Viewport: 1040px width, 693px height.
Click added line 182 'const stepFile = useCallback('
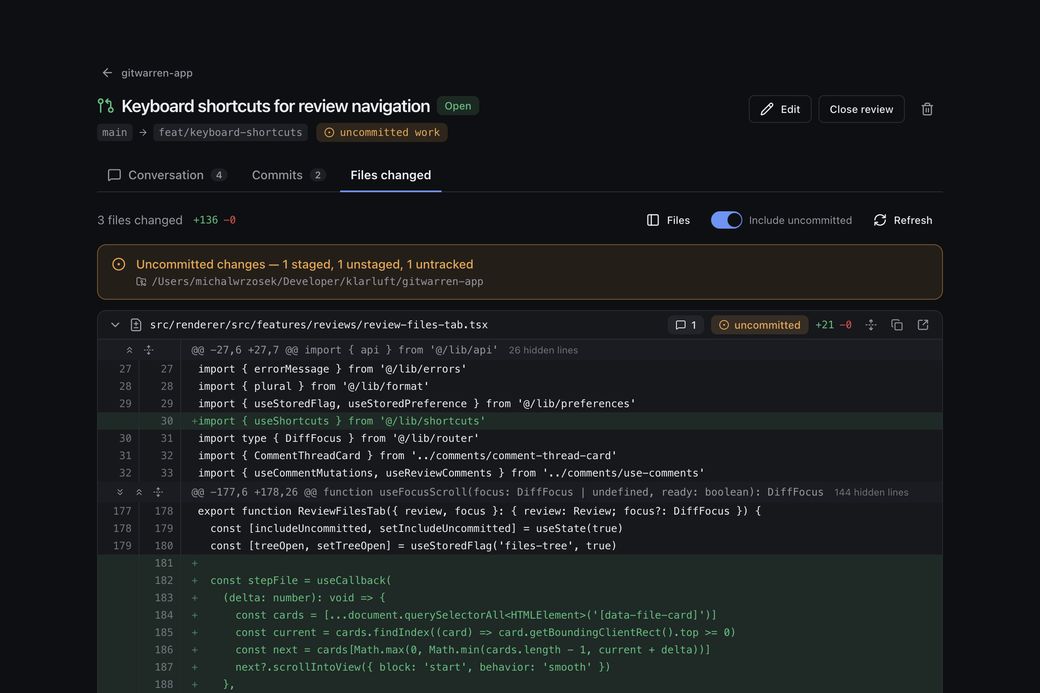(520, 580)
